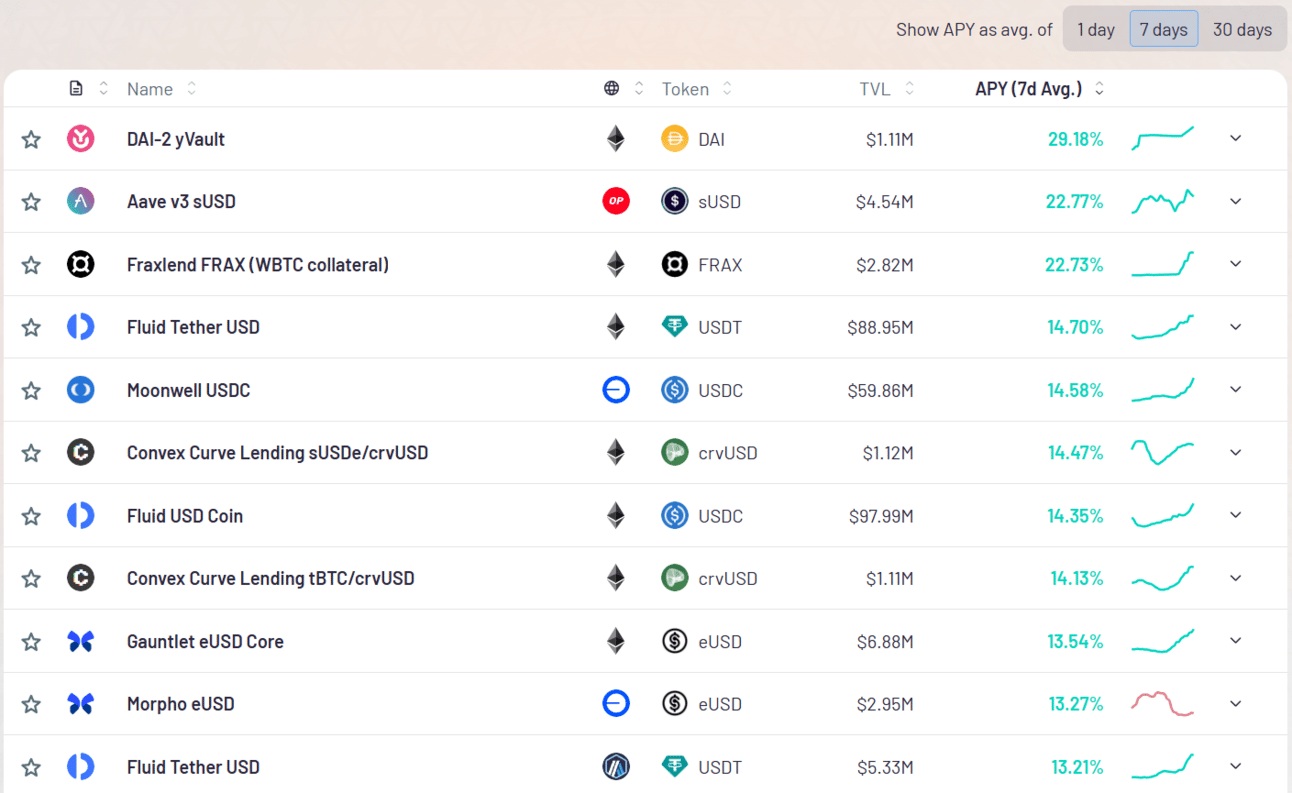Sort by APY (7d Avg.) column header
The width and height of the screenshot is (1292, 793).
click(x=1040, y=89)
